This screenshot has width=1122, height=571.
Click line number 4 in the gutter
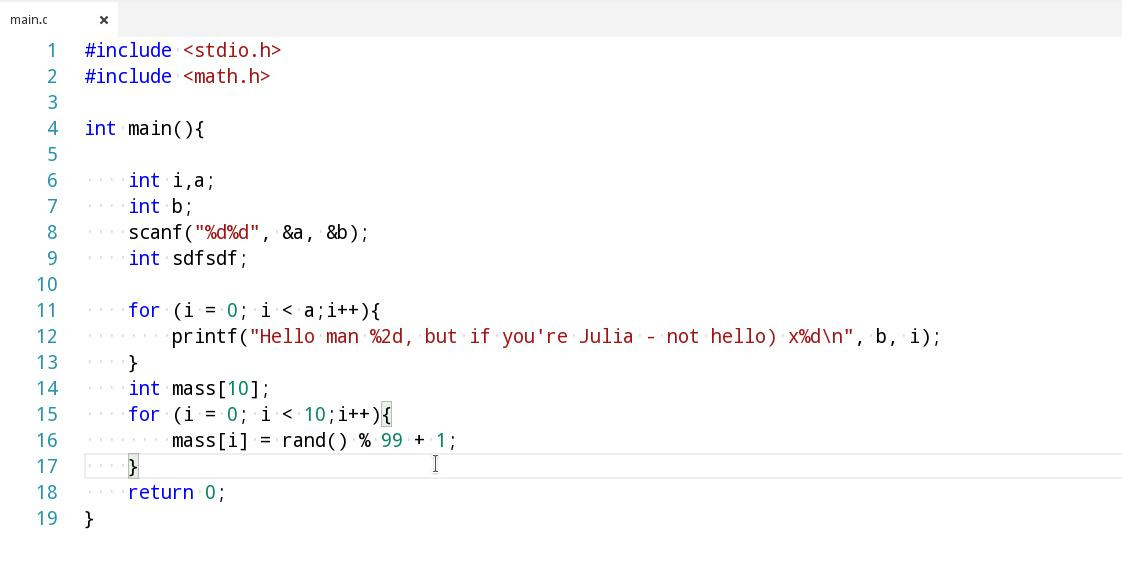(52, 128)
